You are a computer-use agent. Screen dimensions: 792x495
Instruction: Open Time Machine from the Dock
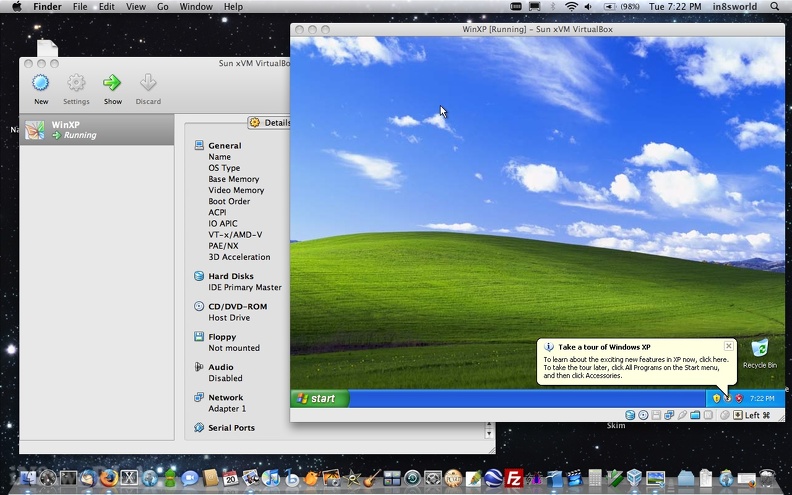tap(413, 477)
